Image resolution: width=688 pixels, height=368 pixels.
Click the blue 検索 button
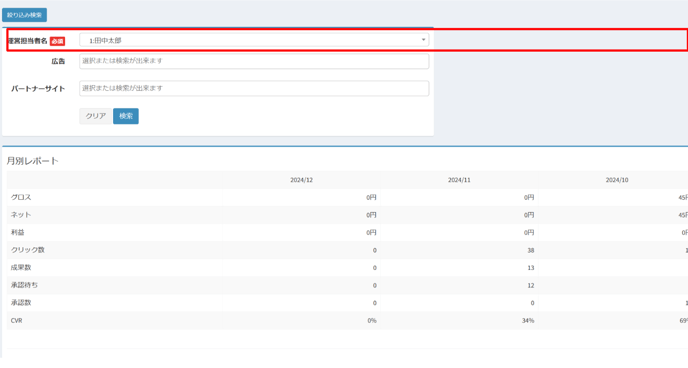(126, 116)
